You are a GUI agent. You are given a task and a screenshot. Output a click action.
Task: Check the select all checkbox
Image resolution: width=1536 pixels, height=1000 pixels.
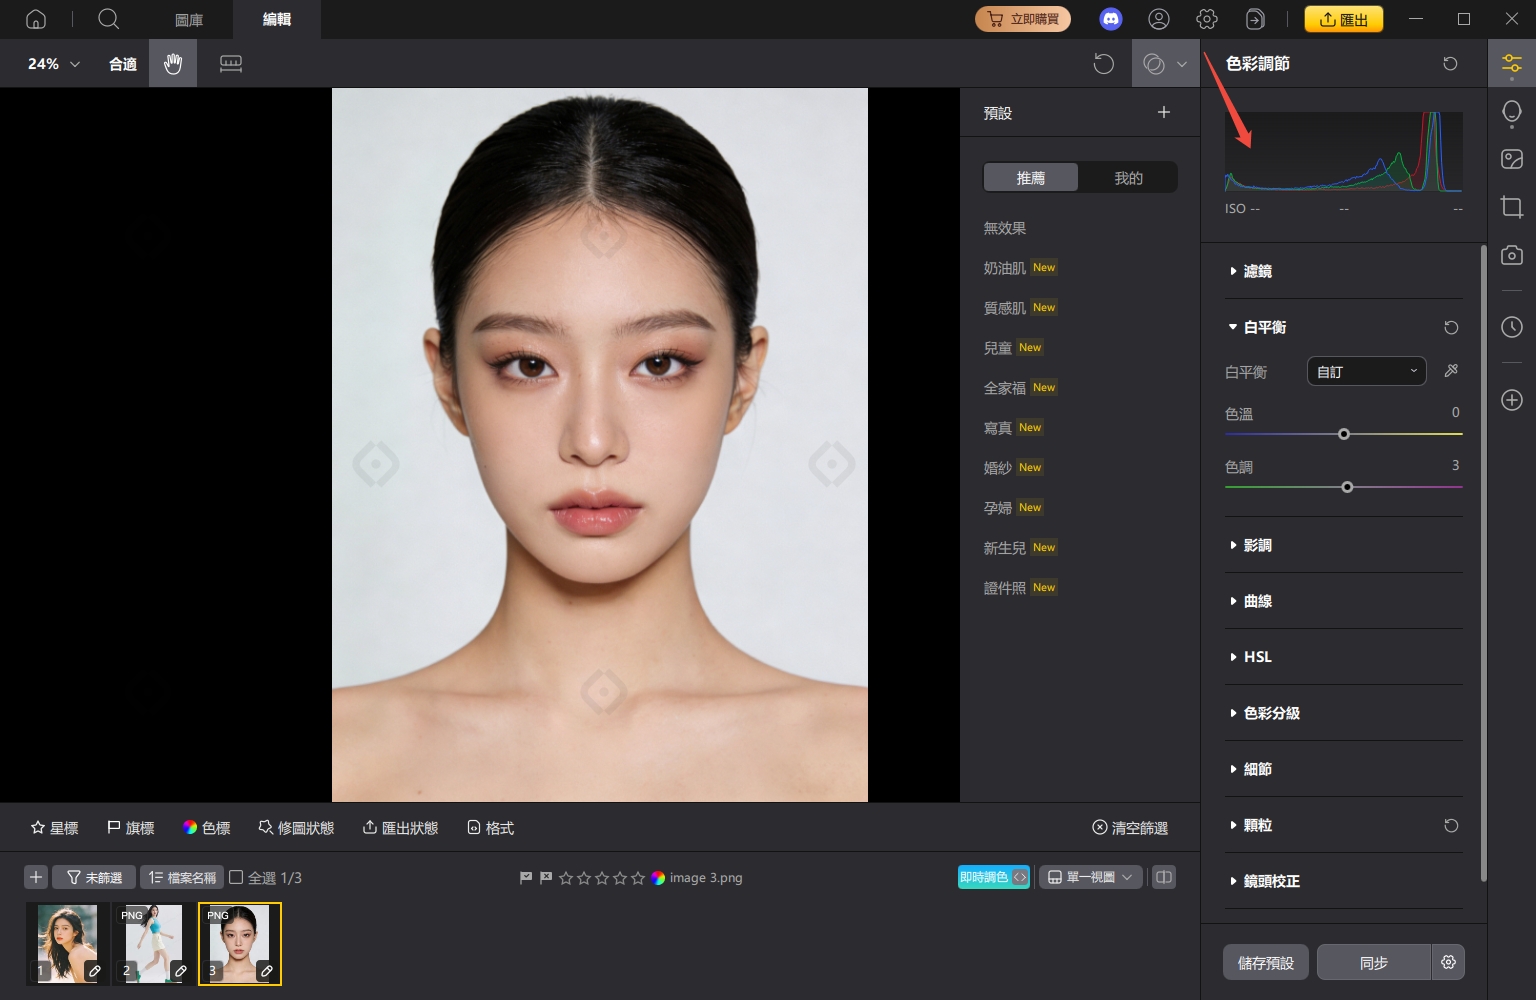point(236,877)
